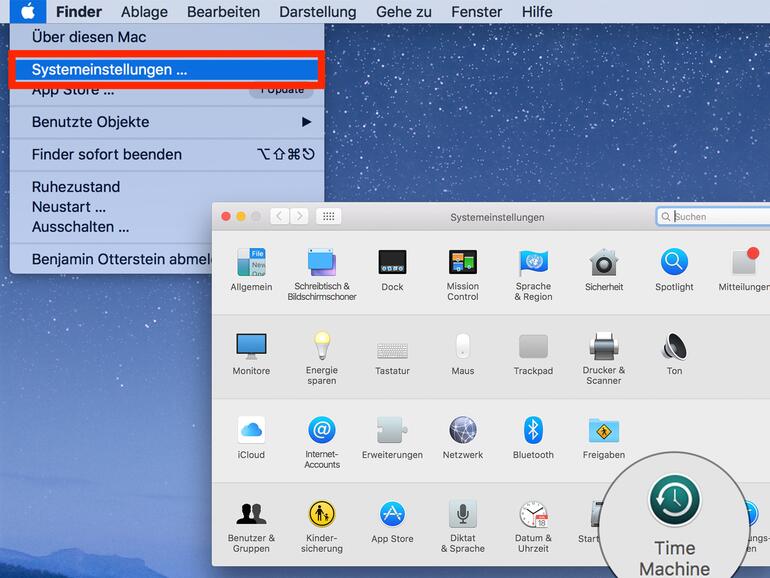Open Diktat & Sprache settings
This screenshot has width=770, height=578.
point(463,526)
